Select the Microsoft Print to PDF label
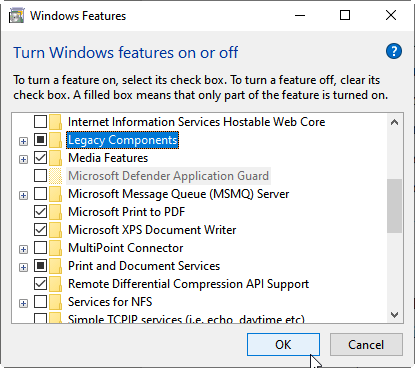415x368 pixels. [x=127, y=212]
